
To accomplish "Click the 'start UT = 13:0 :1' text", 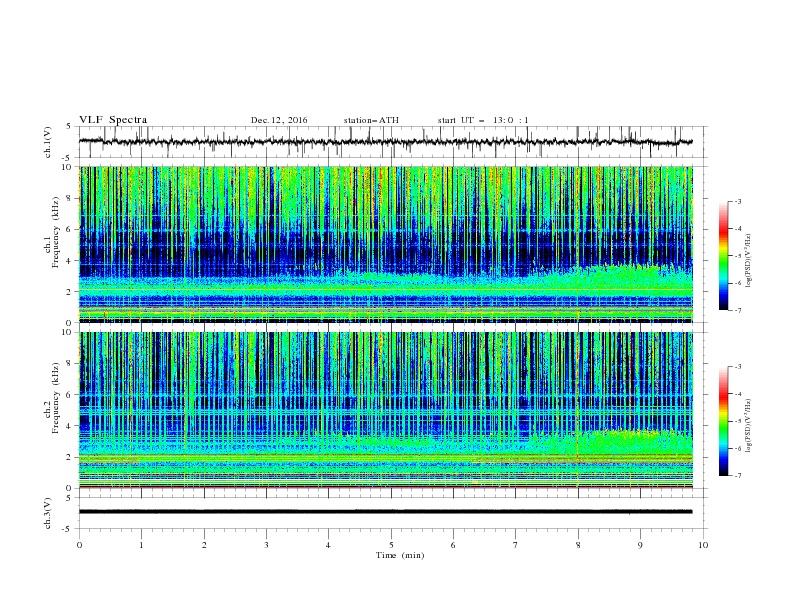I will click(483, 120).
